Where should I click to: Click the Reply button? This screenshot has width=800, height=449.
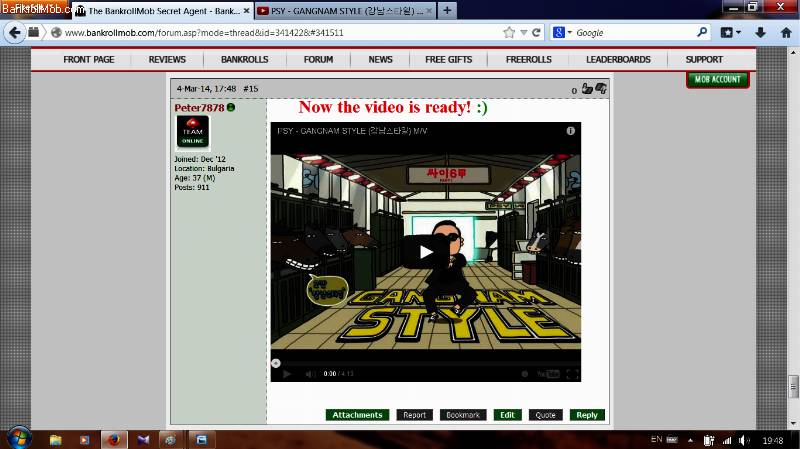pyautogui.click(x=587, y=415)
